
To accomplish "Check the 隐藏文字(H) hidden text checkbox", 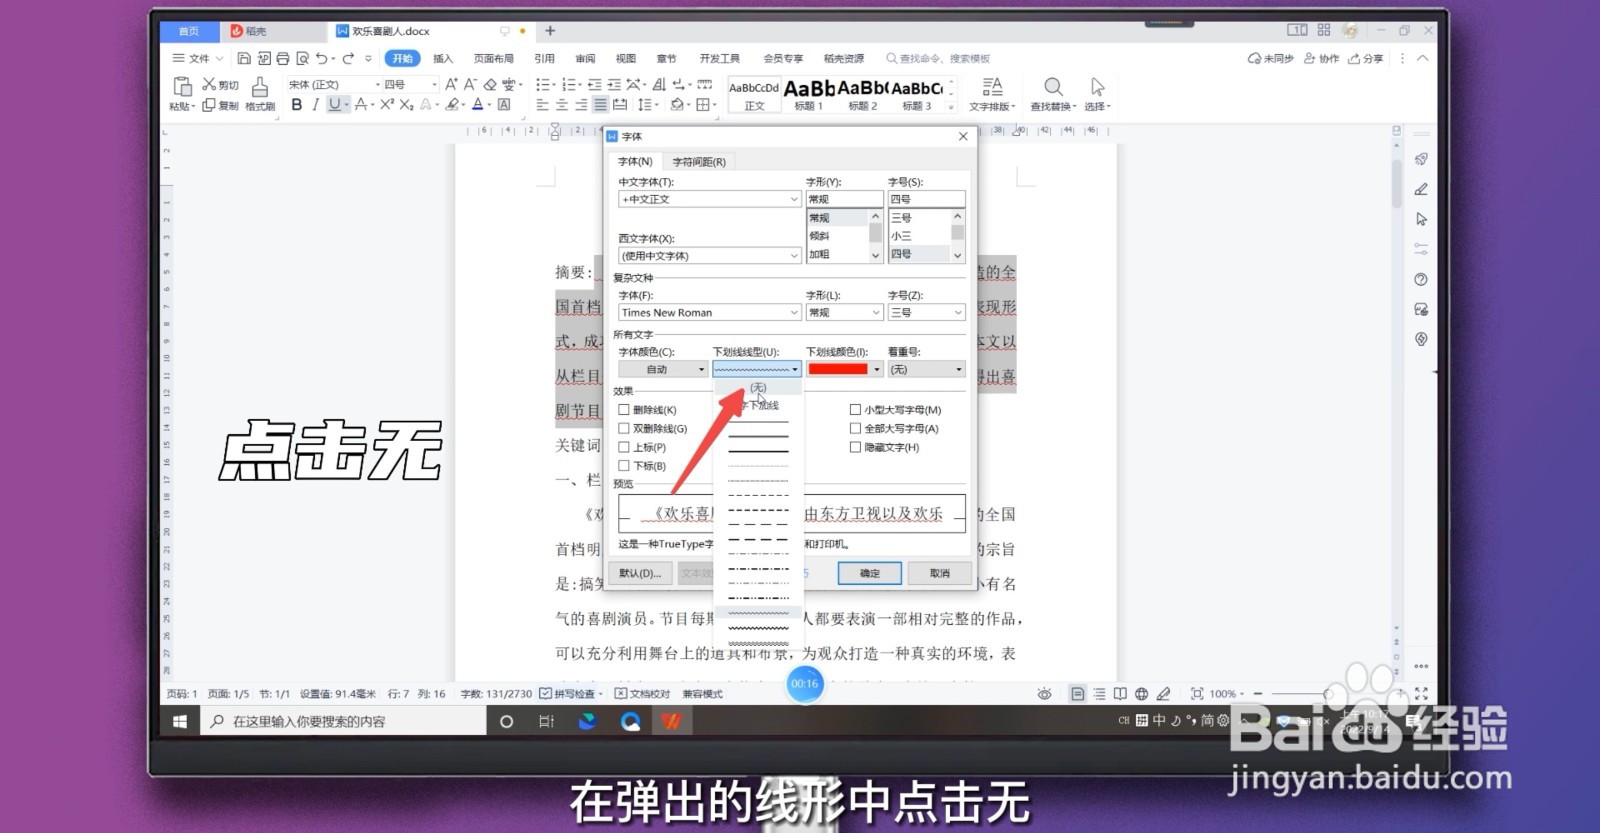I will point(855,447).
